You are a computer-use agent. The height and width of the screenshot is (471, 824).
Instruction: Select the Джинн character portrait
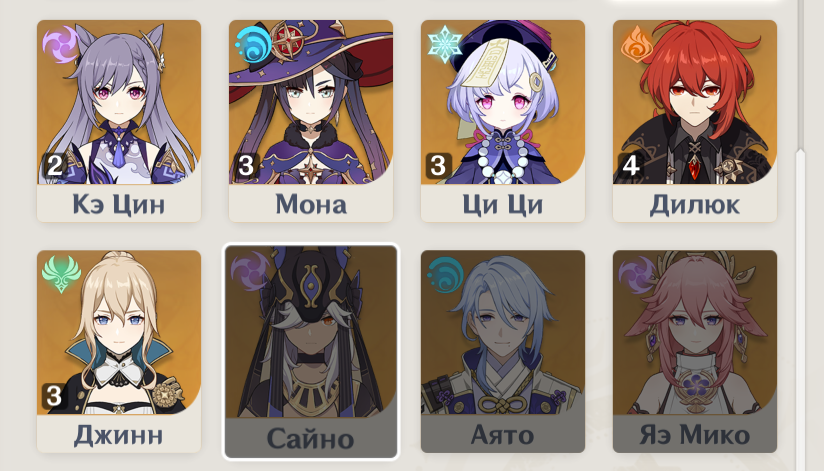point(119,332)
